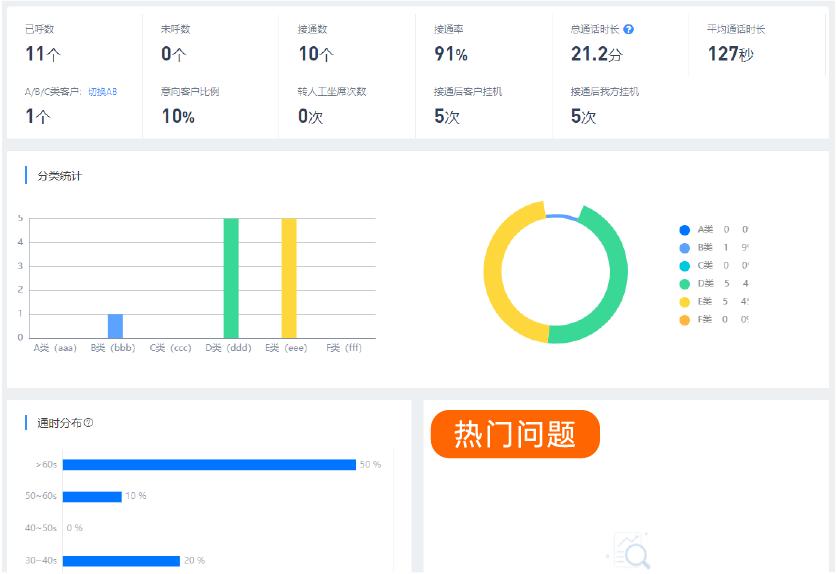Click the 接通率 value 91%
This screenshot has width=836, height=574.
coord(451,54)
